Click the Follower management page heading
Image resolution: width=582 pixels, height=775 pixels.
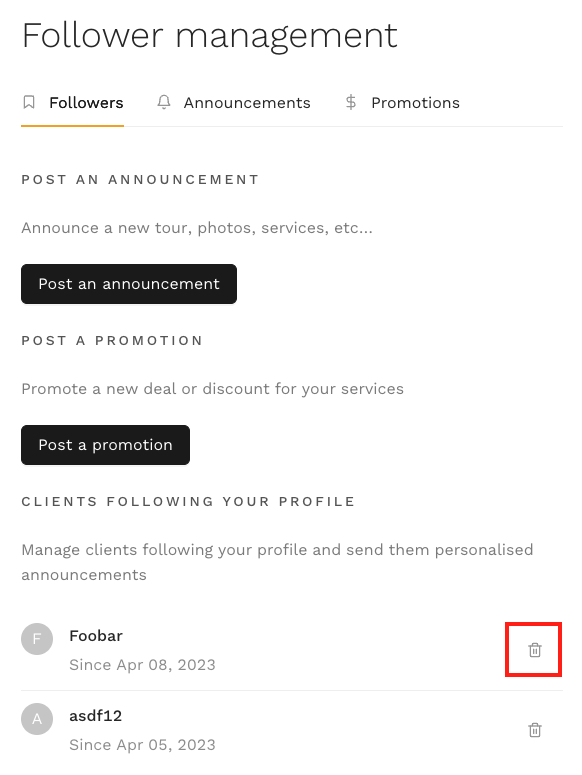tap(210, 36)
